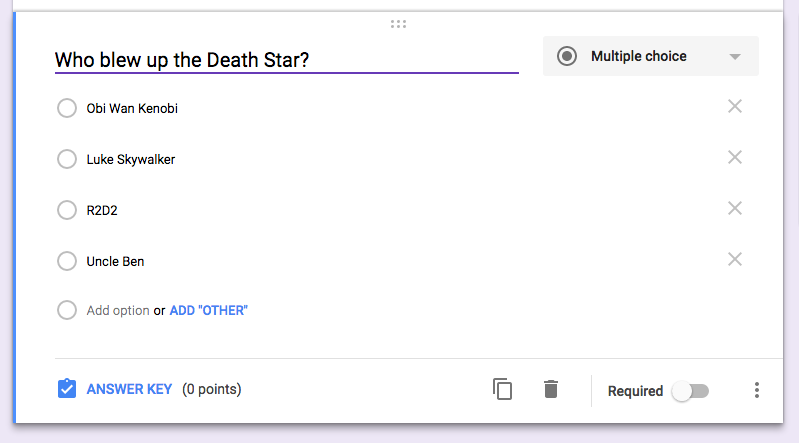This screenshot has width=799, height=443.
Task: Select the Luke Skywalker radio button
Action: 67,159
